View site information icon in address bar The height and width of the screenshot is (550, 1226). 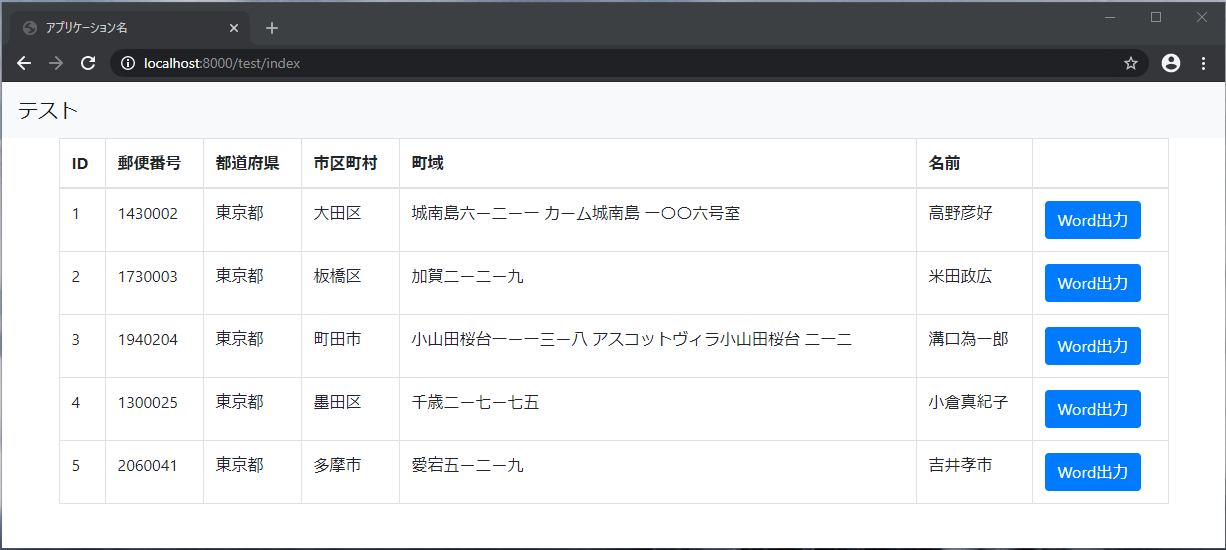click(127, 63)
